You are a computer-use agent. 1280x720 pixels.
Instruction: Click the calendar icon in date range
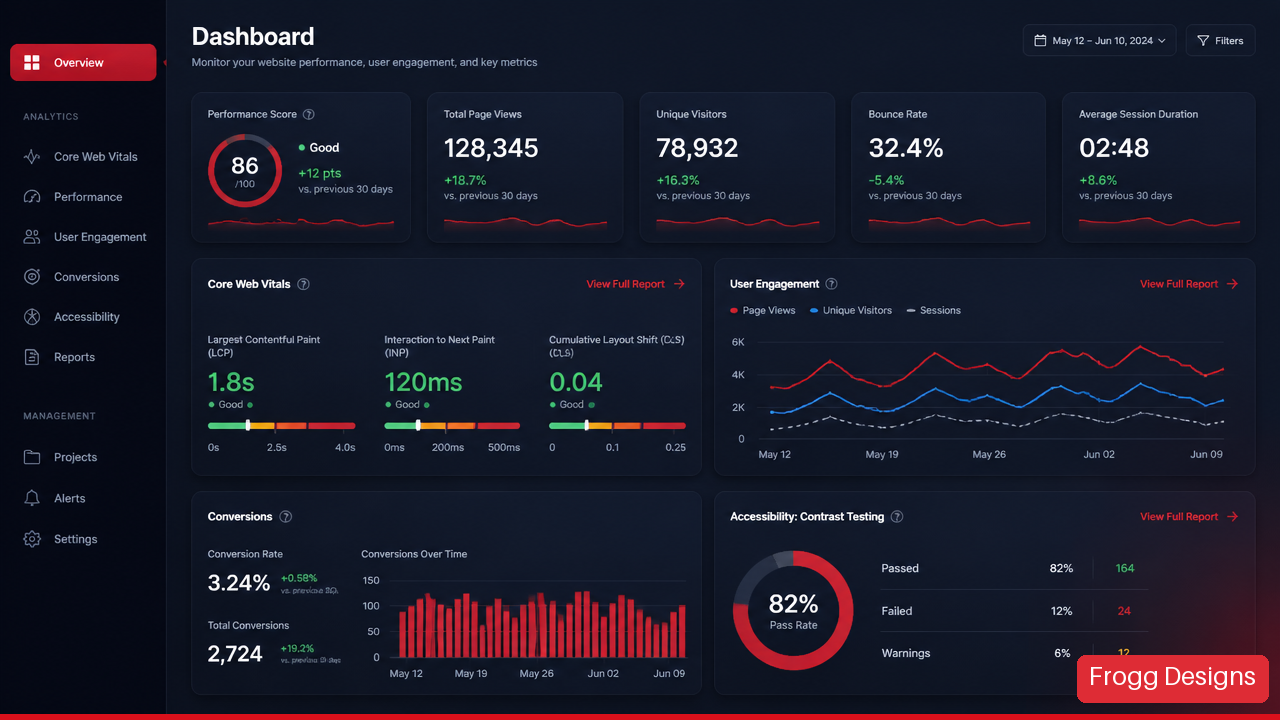tap(1040, 41)
